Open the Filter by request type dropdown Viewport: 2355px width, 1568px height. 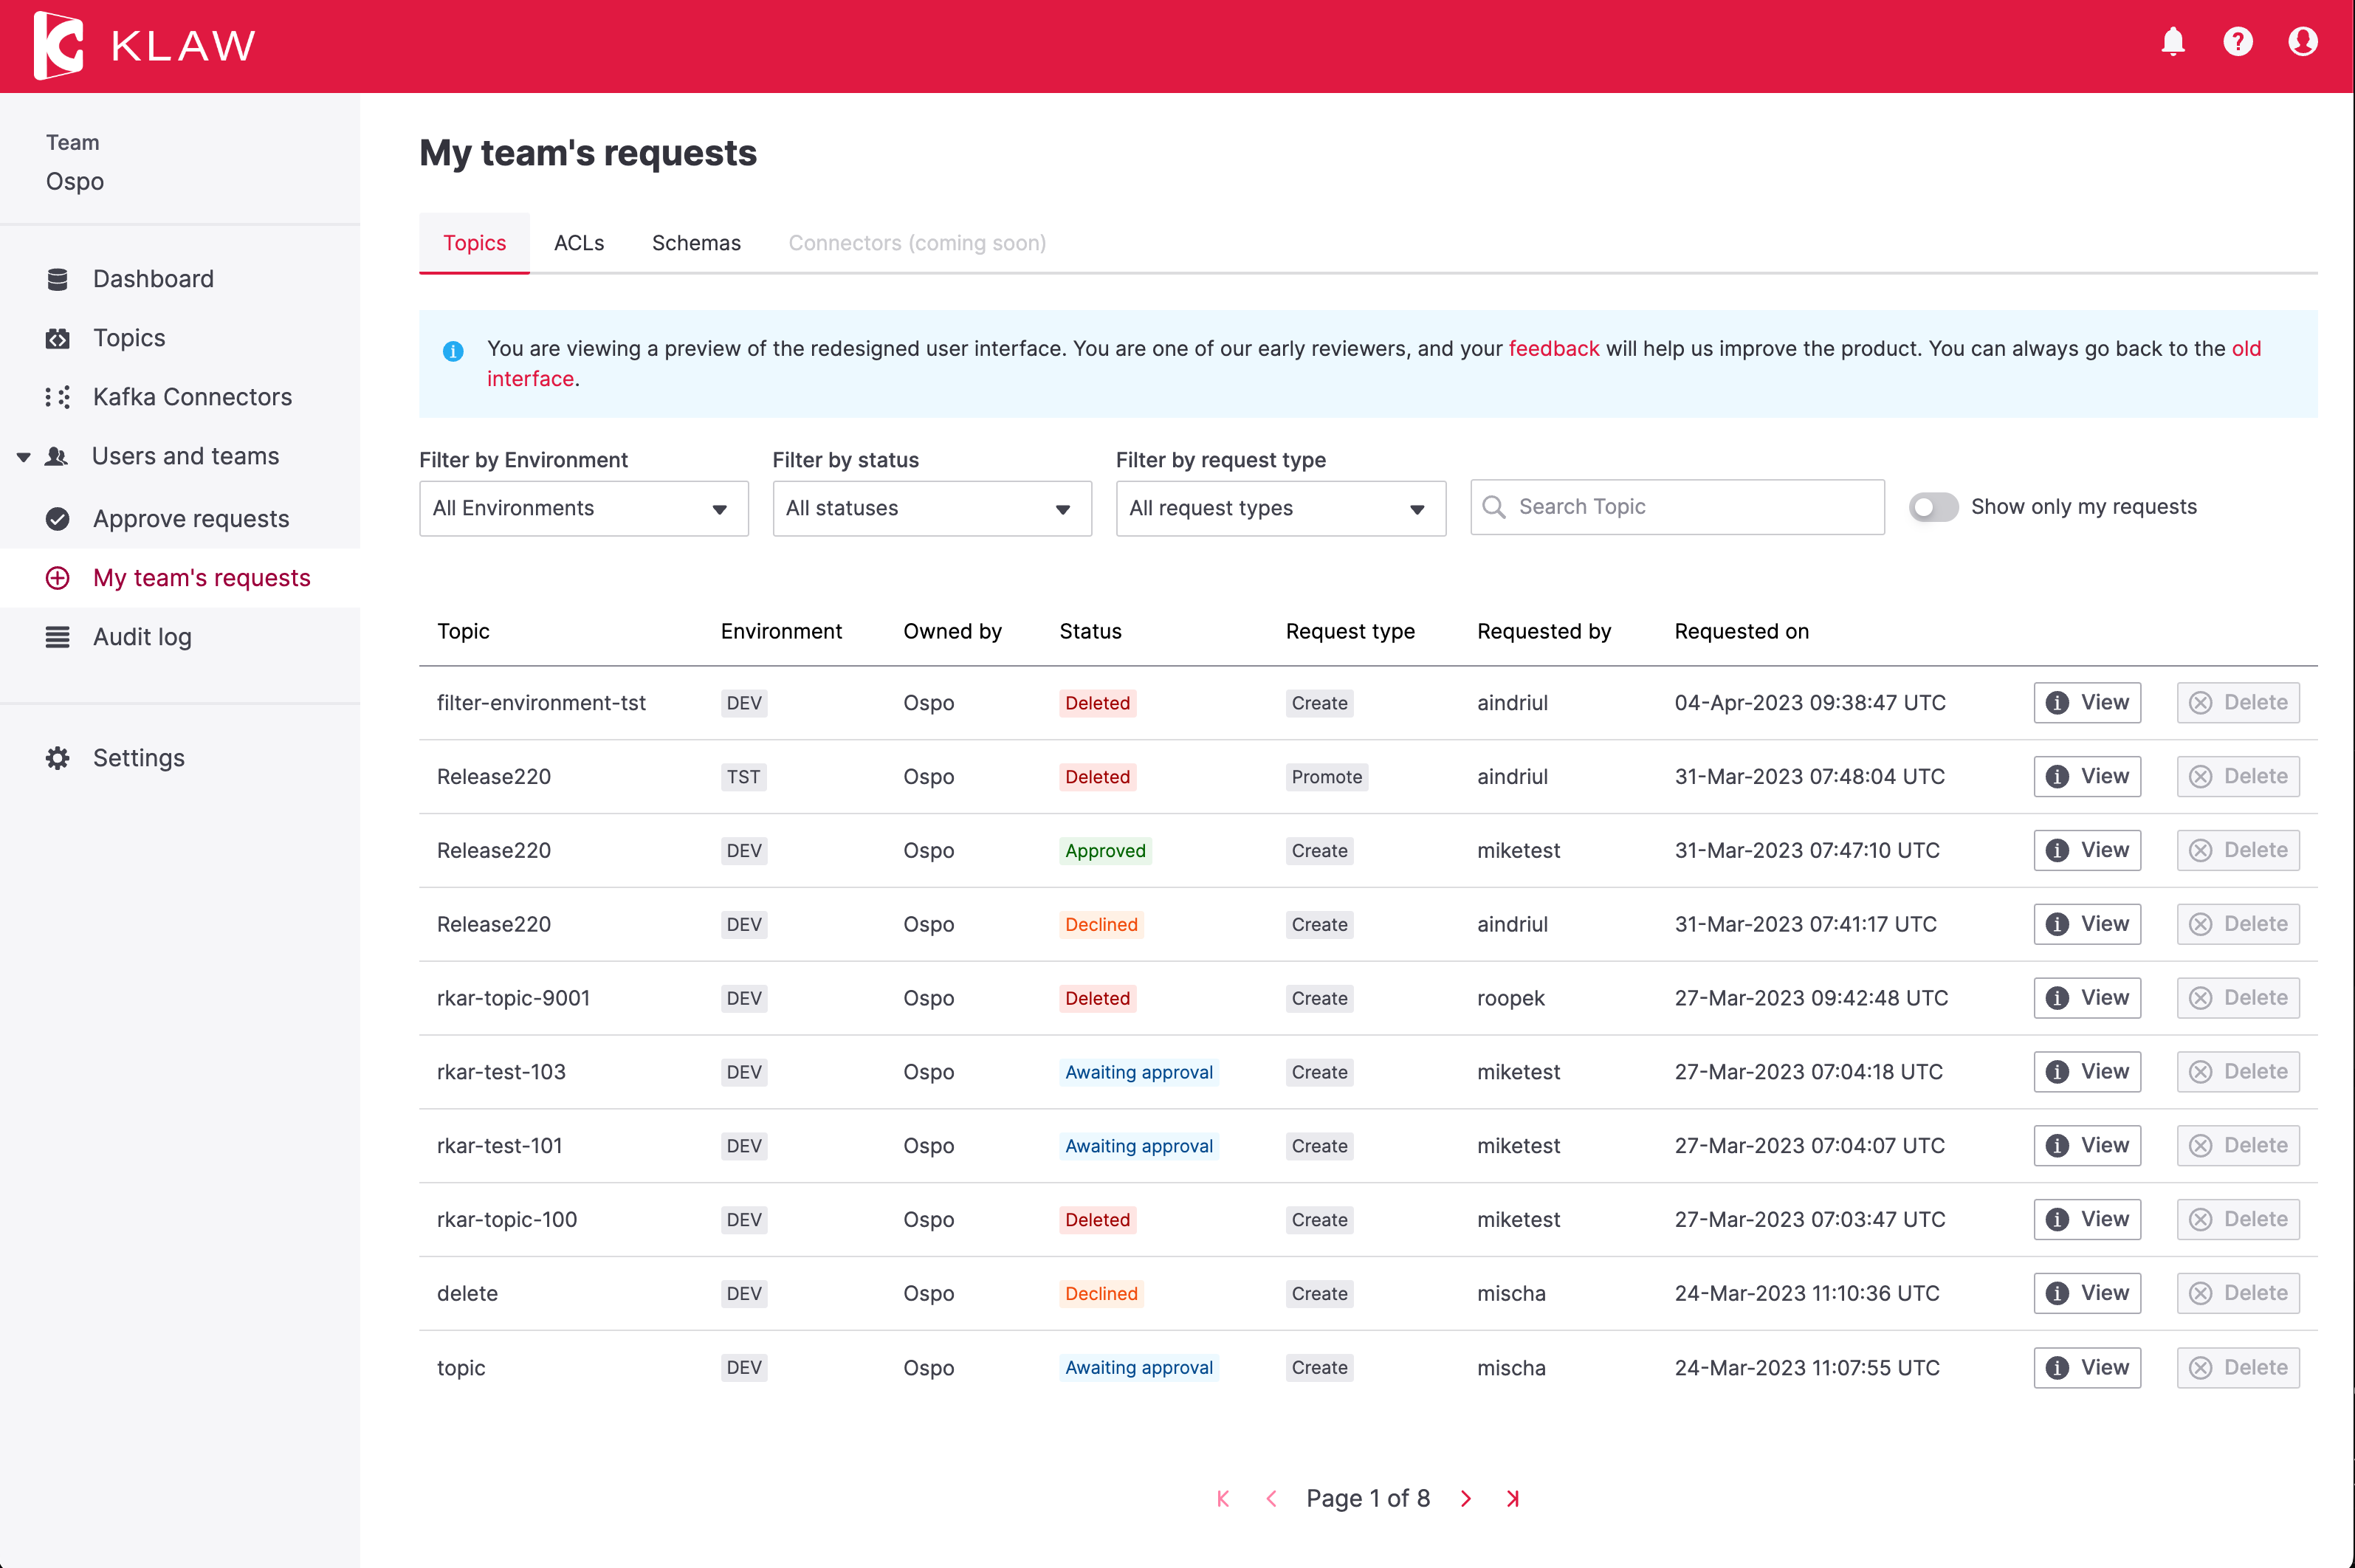[x=1280, y=508]
